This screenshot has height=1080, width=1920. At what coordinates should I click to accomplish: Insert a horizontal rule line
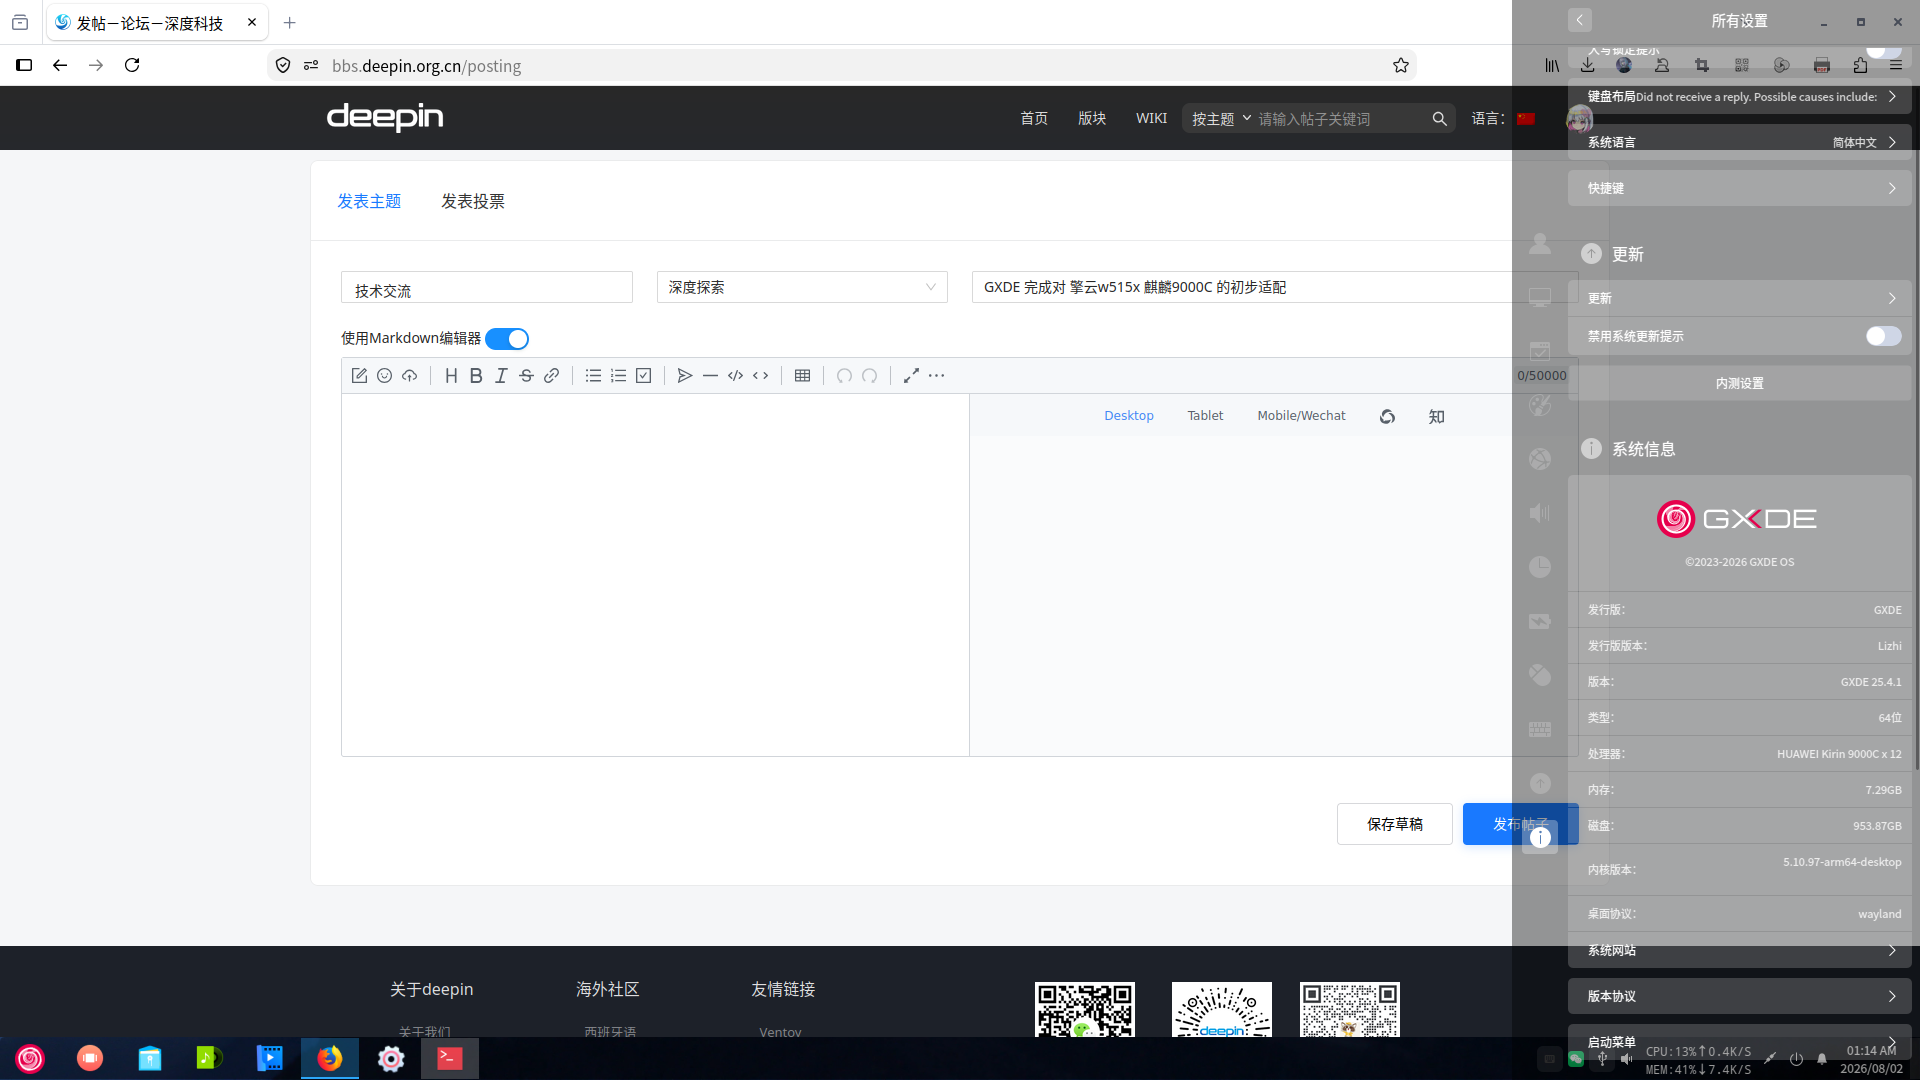[x=710, y=376]
